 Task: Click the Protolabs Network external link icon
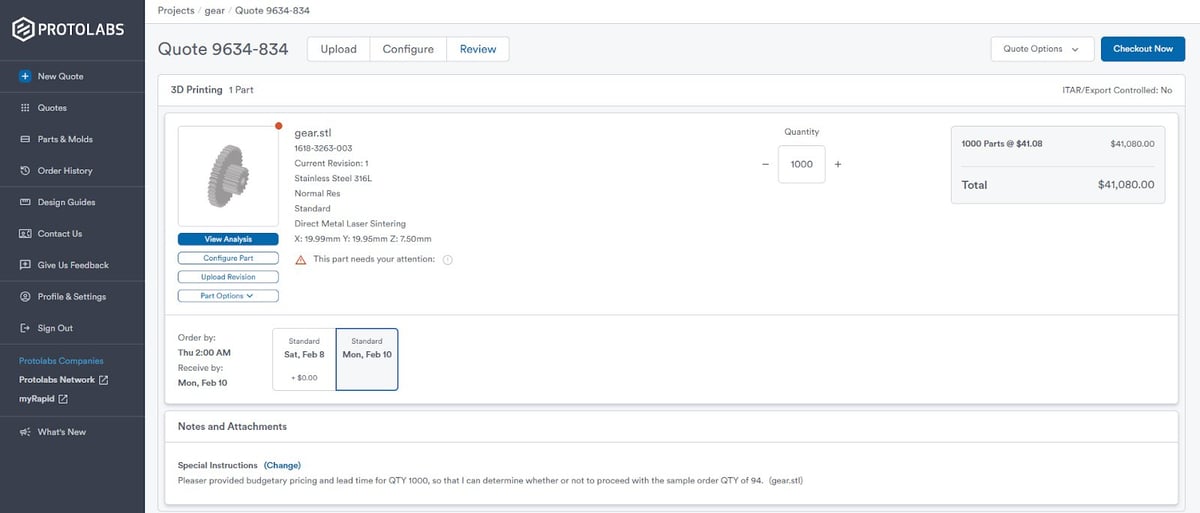[104, 380]
